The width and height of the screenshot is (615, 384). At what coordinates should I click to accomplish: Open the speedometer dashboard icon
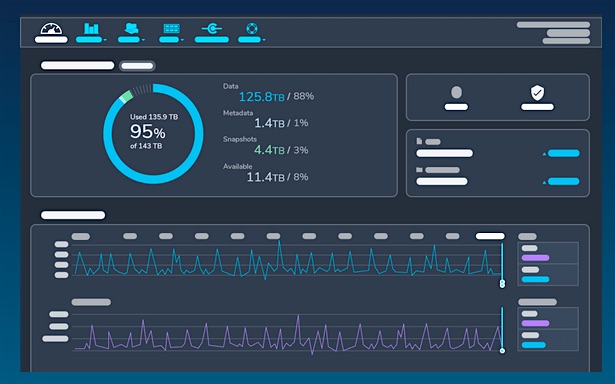pyautogui.click(x=51, y=29)
